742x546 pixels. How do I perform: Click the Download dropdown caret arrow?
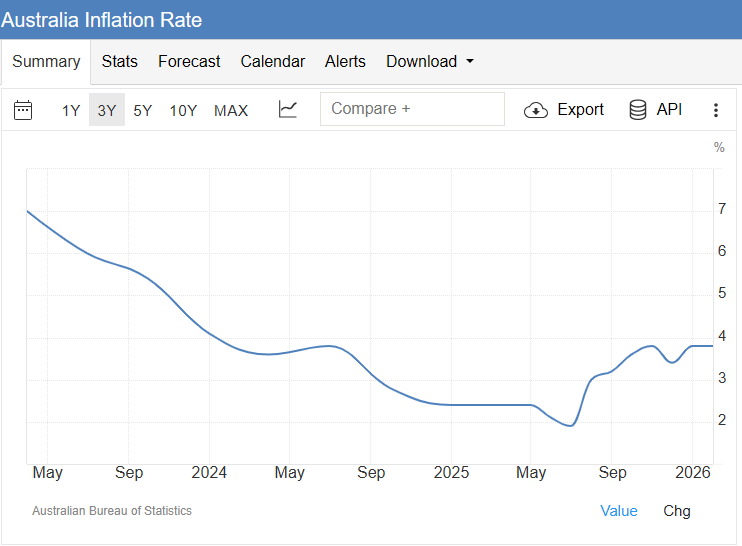469,62
